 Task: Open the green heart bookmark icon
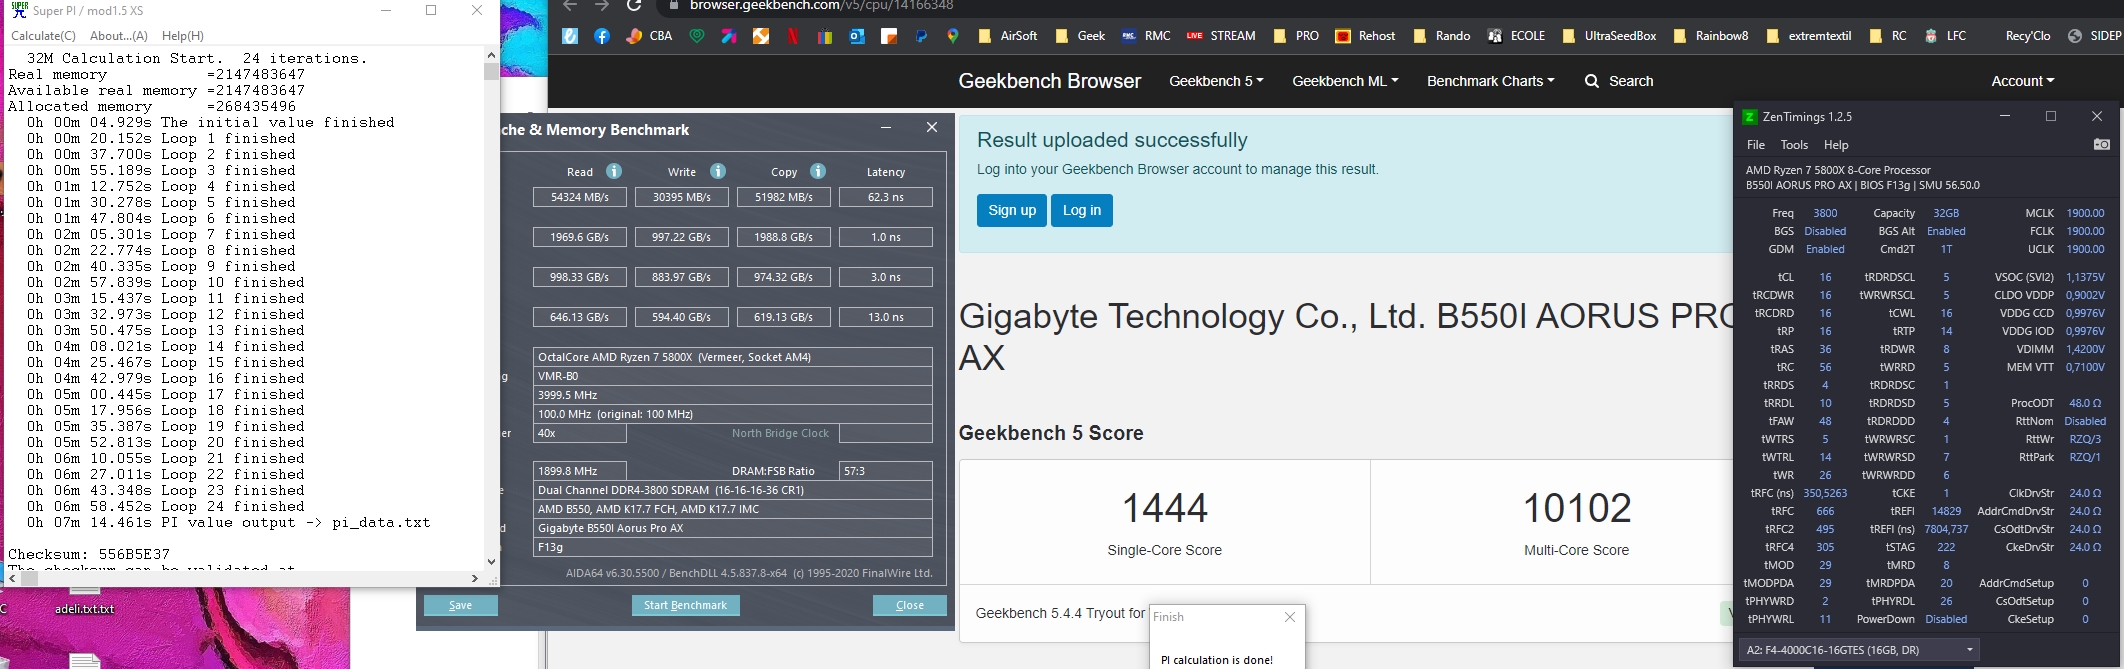tap(697, 36)
